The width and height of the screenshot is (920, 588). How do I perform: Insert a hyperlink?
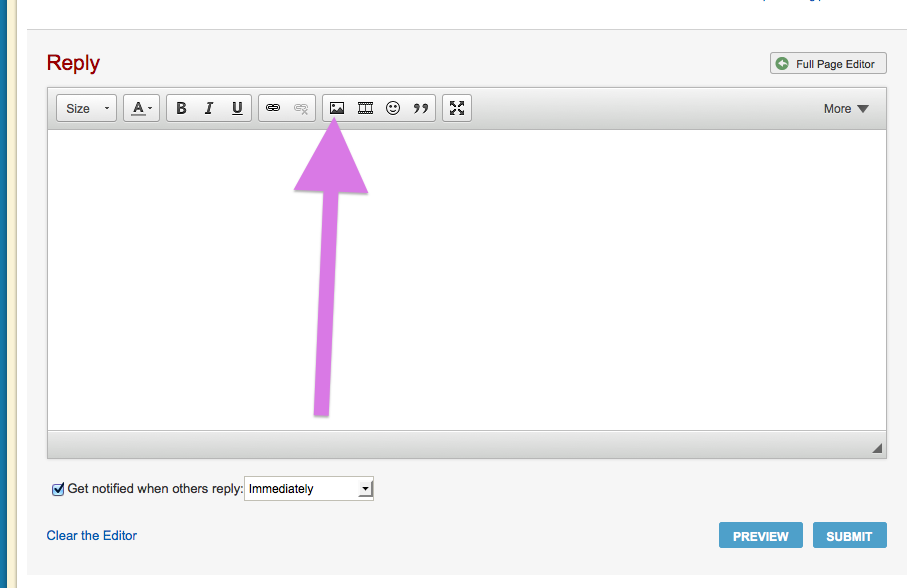pos(273,108)
